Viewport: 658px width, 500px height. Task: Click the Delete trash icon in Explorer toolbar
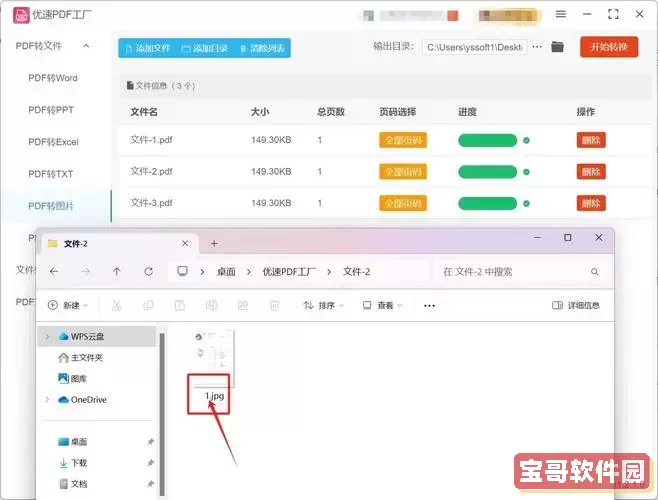click(274, 305)
